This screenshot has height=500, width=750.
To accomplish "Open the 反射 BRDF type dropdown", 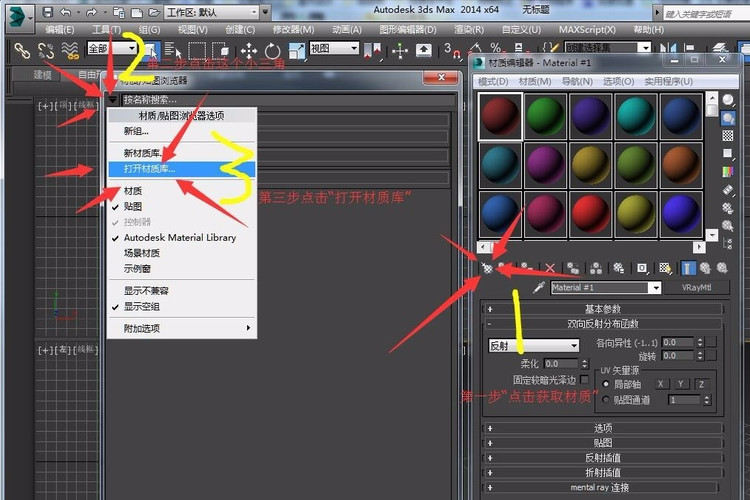I will click(534, 345).
